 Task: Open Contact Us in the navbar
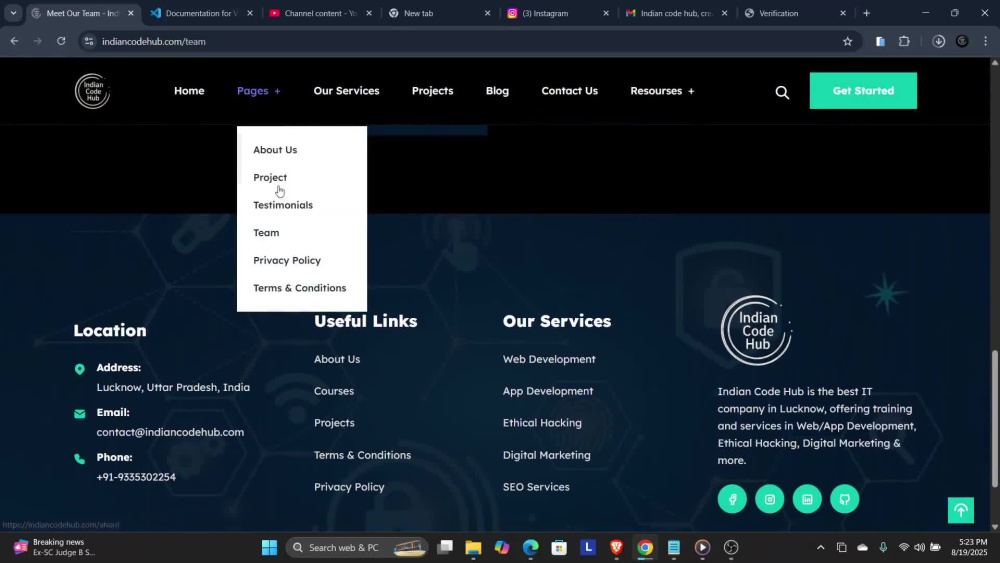[x=570, y=91]
